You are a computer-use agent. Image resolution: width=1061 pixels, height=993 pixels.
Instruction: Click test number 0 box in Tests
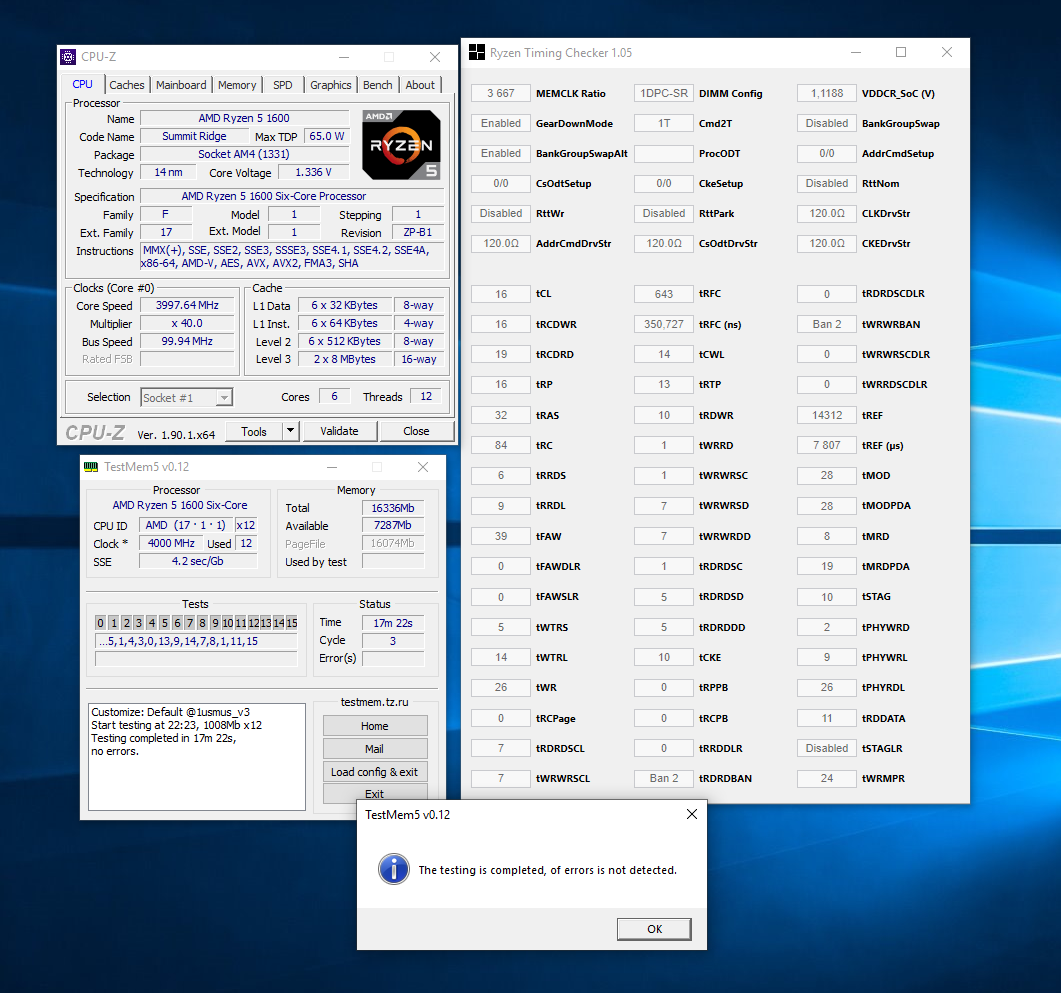100,622
